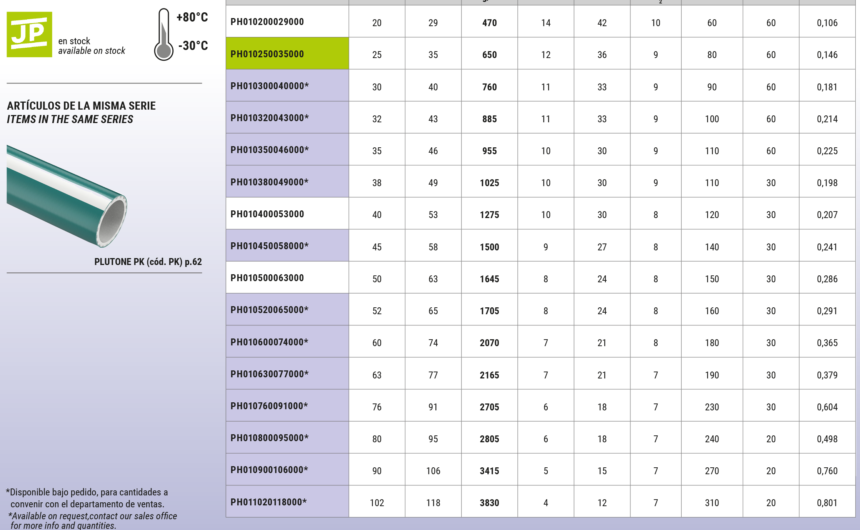Select the 'Items in the same series' heading
The height and width of the screenshot is (530, 860).
(70, 119)
